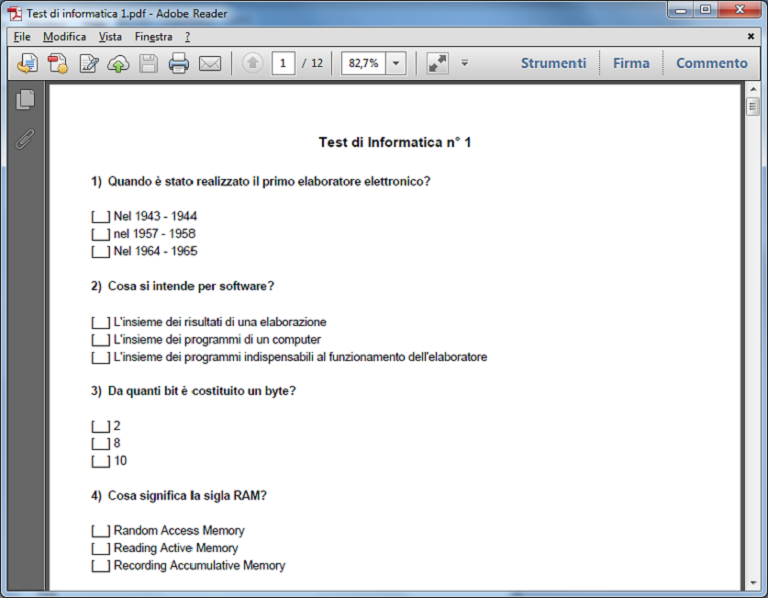Screen dimensions: 768x598
Task: Toggle read mode with the expand arrows icon
Action: pos(437,63)
